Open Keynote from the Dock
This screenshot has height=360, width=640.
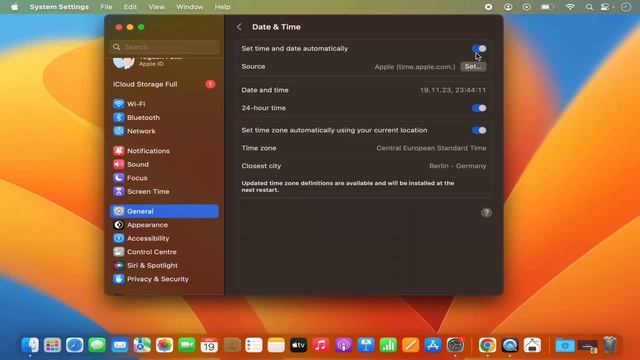(x=366, y=345)
